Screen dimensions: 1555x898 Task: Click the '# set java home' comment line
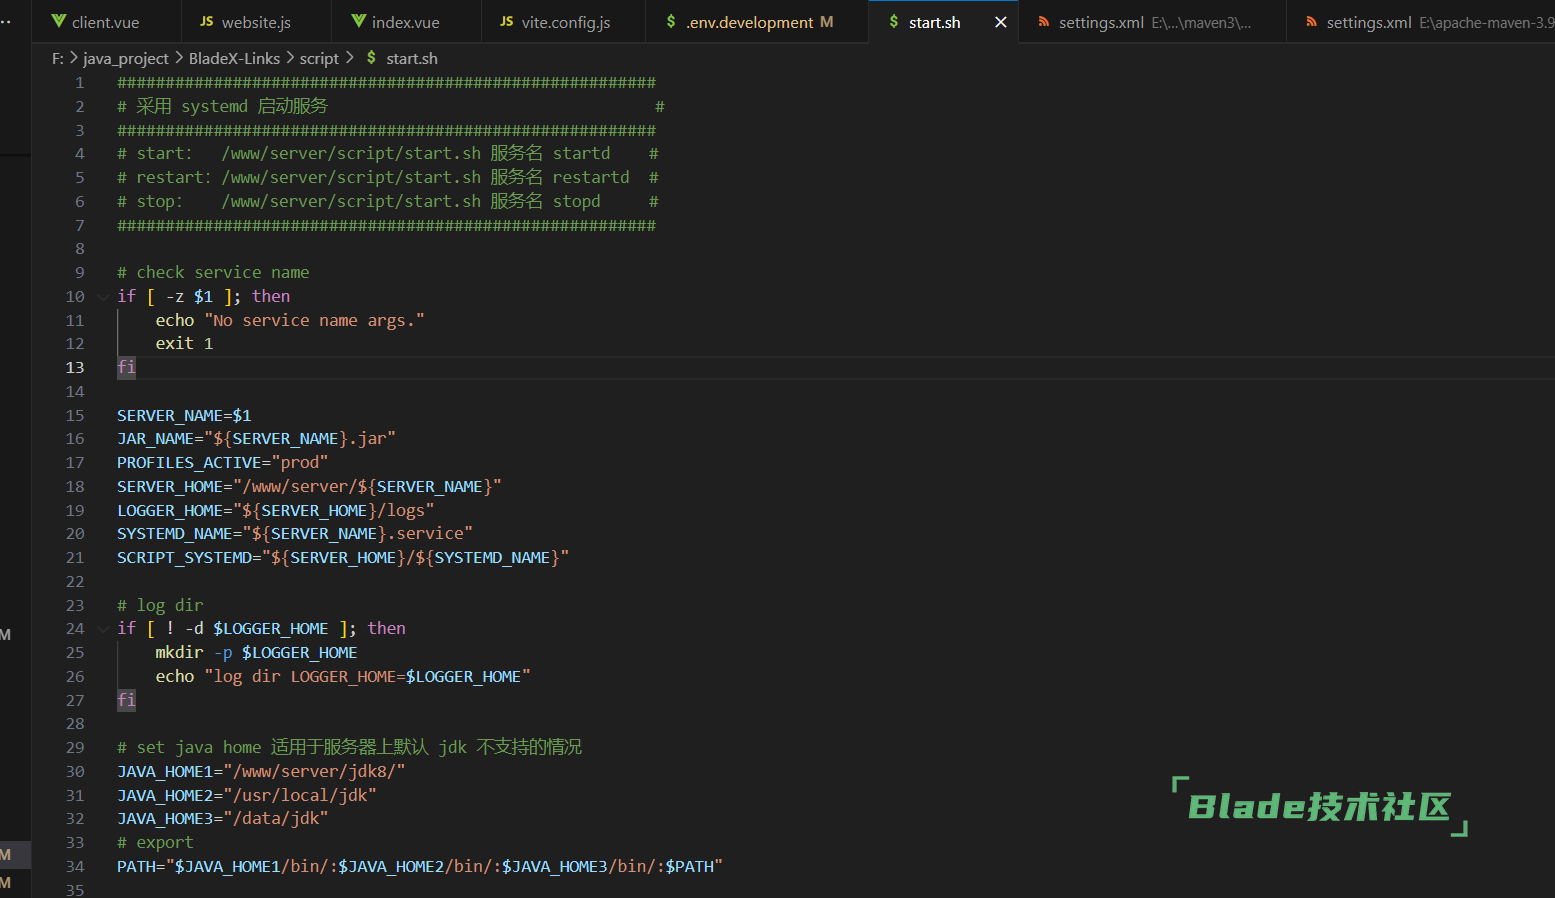pos(349,748)
